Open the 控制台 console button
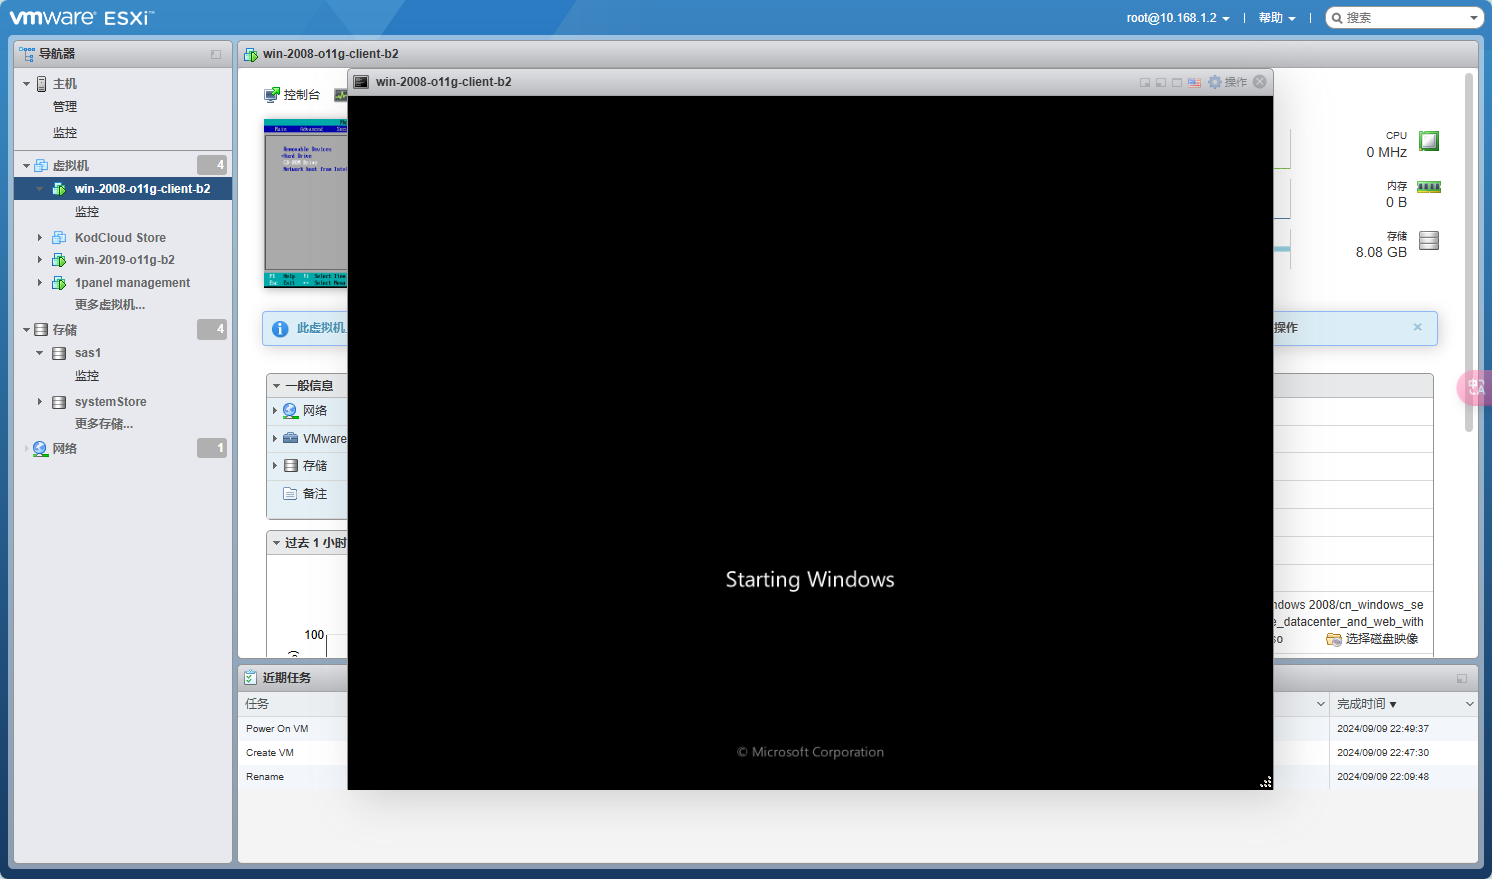 tap(292, 95)
